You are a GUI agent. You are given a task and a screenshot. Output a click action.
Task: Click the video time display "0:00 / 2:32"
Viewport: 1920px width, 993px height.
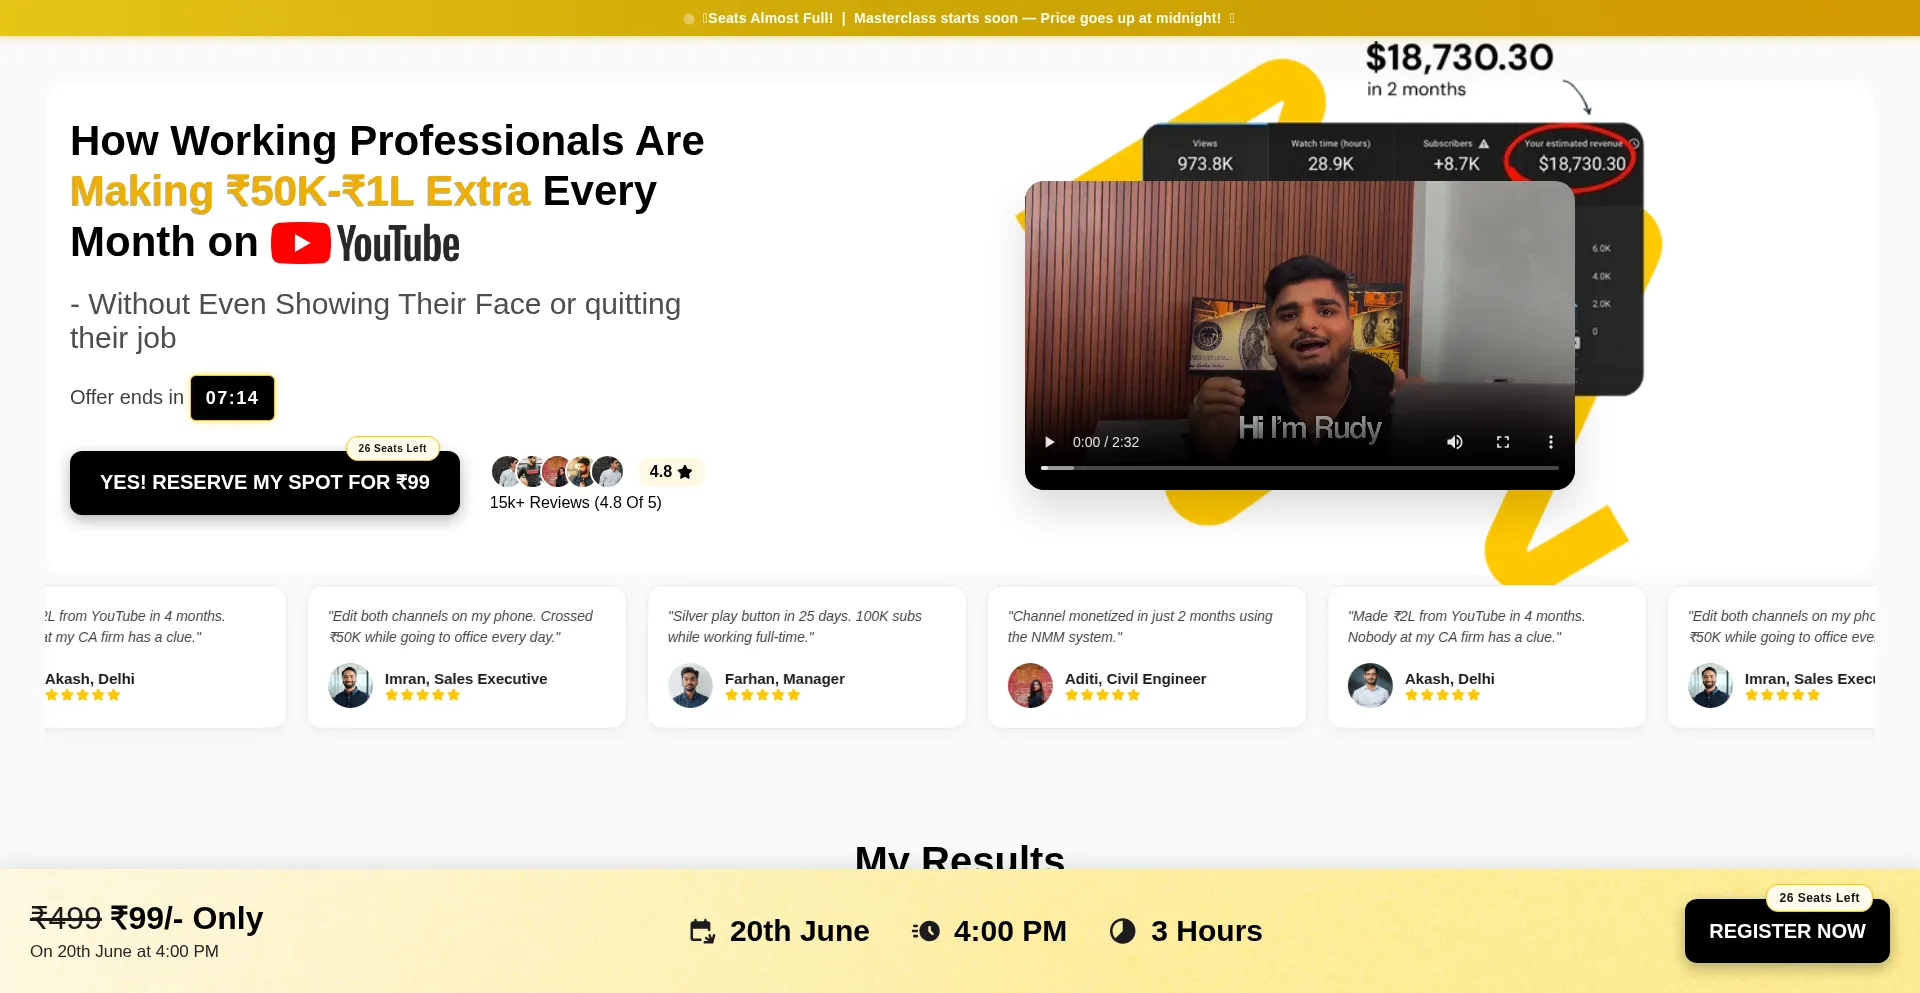[1106, 442]
